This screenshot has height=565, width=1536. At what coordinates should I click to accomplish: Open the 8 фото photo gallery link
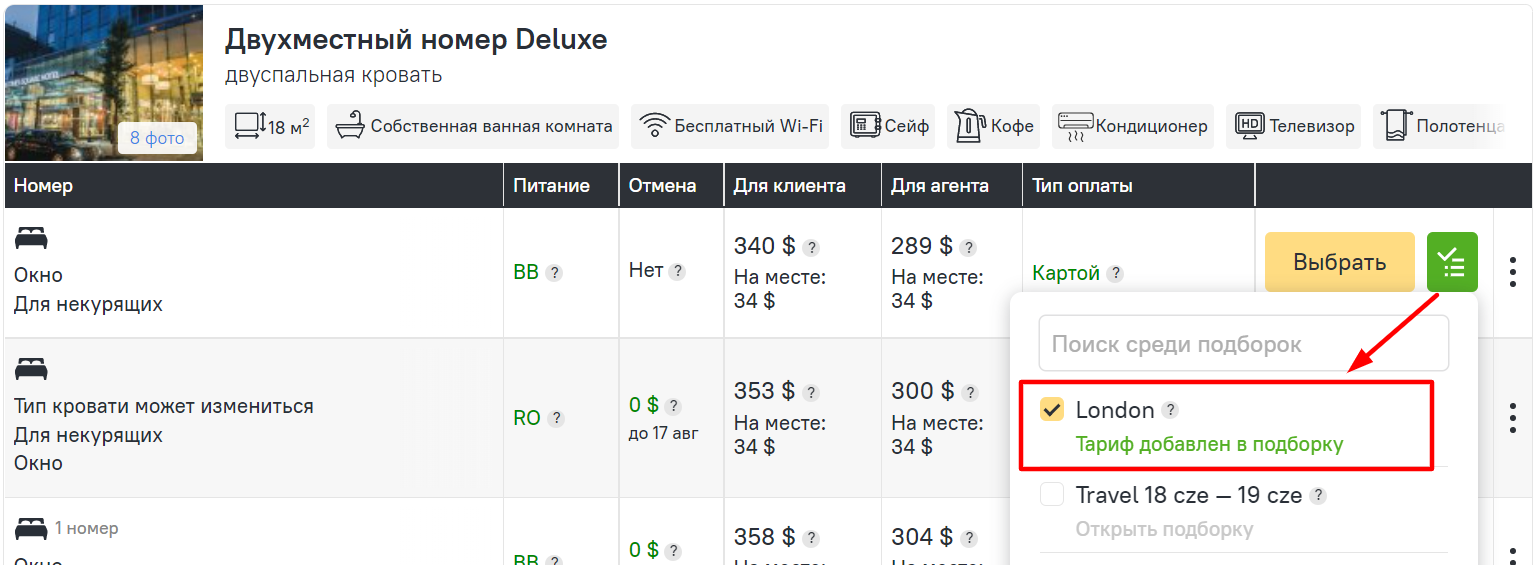pyautogui.click(x=157, y=138)
